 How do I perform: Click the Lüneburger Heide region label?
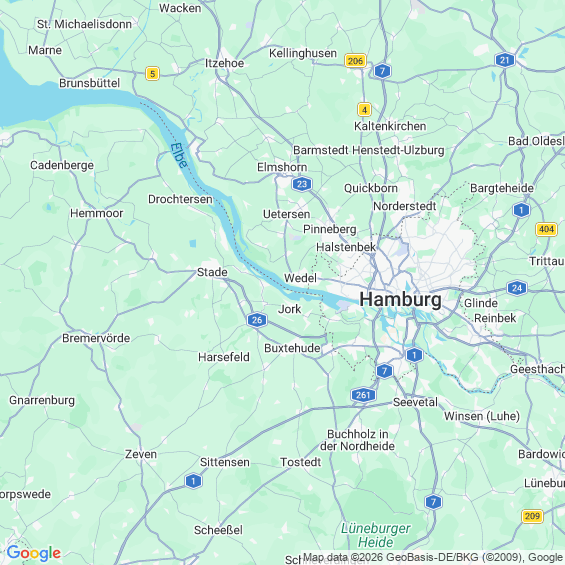click(376, 535)
